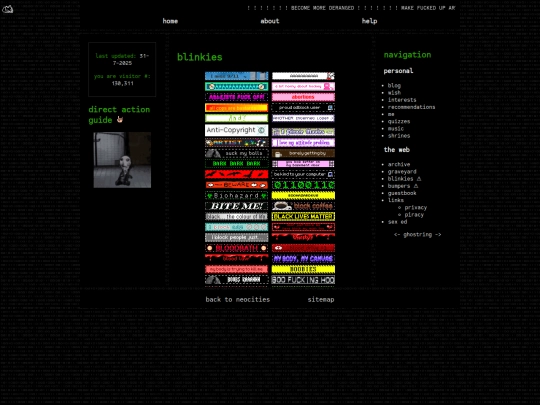Click the scrolling marquee text at top
This screenshot has height=405, width=540.
(x=351, y=8)
